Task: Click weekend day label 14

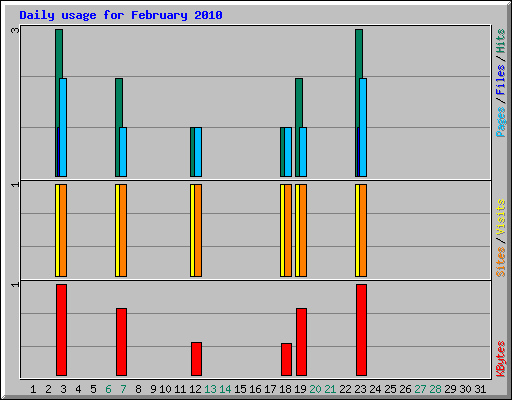Action: (x=225, y=389)
